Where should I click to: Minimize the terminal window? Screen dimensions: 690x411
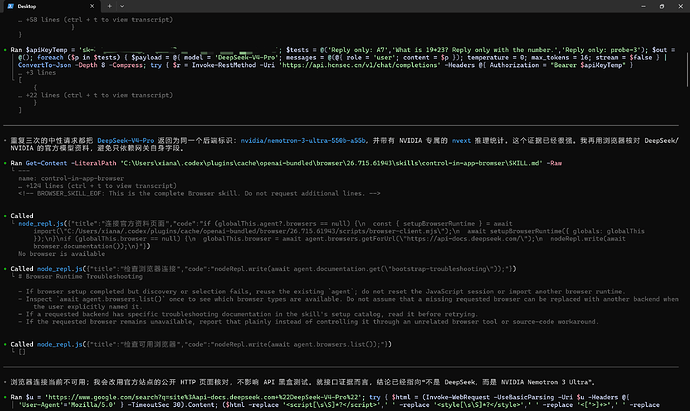pyautogui.click(x=643, y=6)
